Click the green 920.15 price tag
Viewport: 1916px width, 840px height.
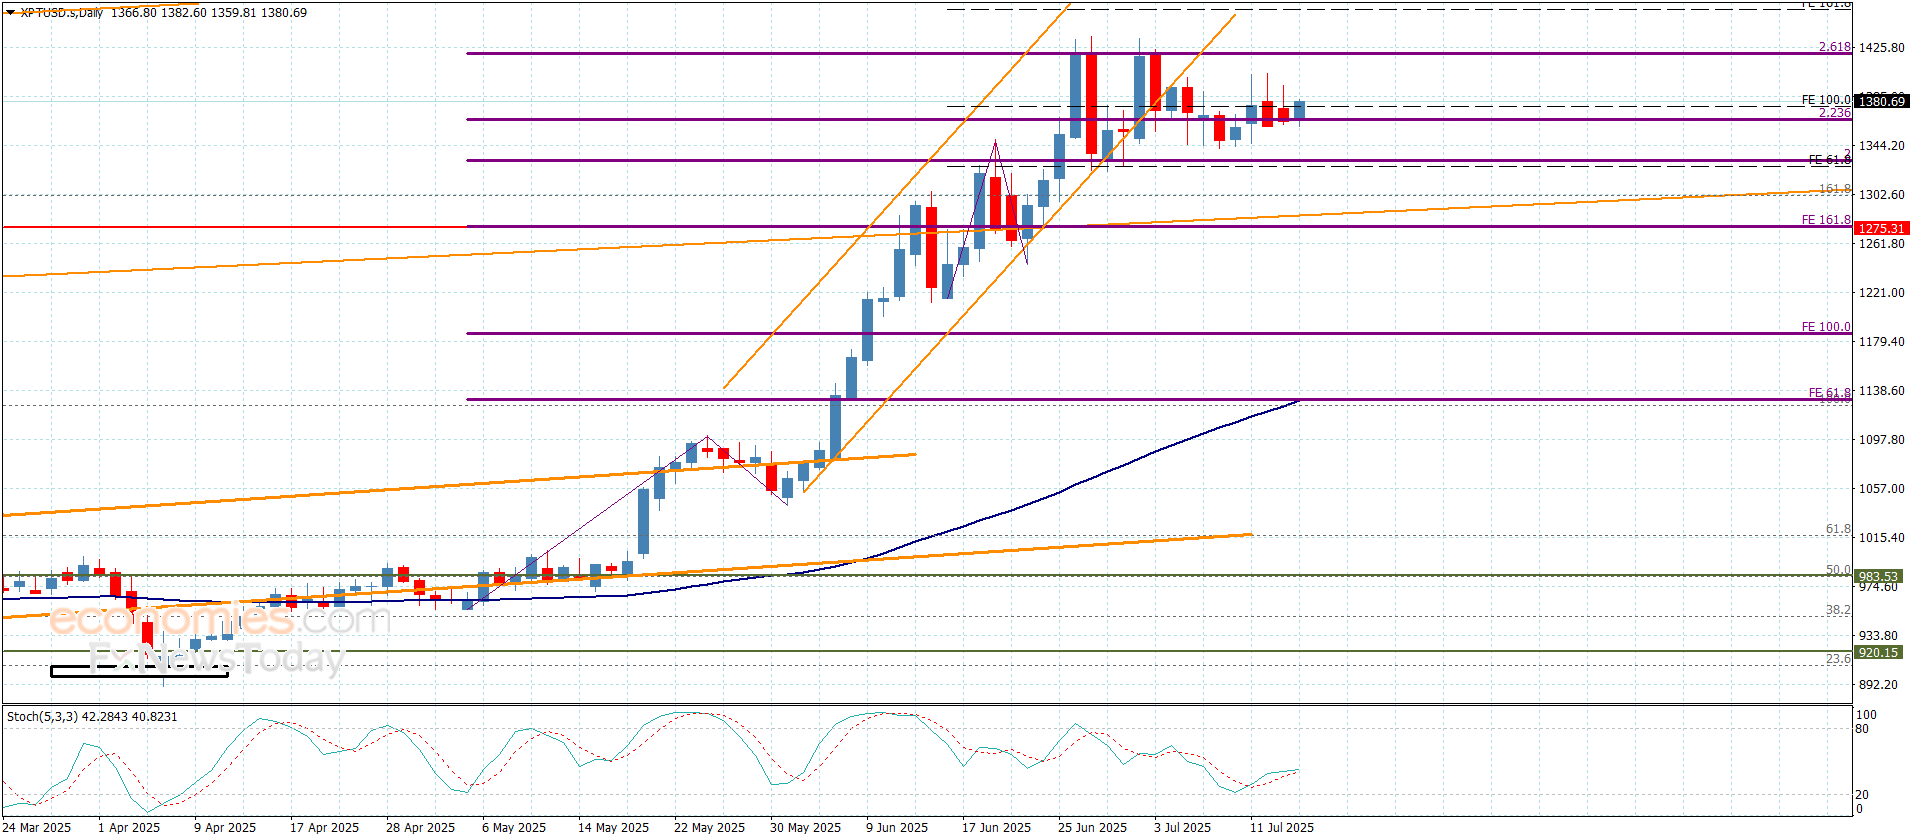pyautogui.click(x=1878, y=653)
